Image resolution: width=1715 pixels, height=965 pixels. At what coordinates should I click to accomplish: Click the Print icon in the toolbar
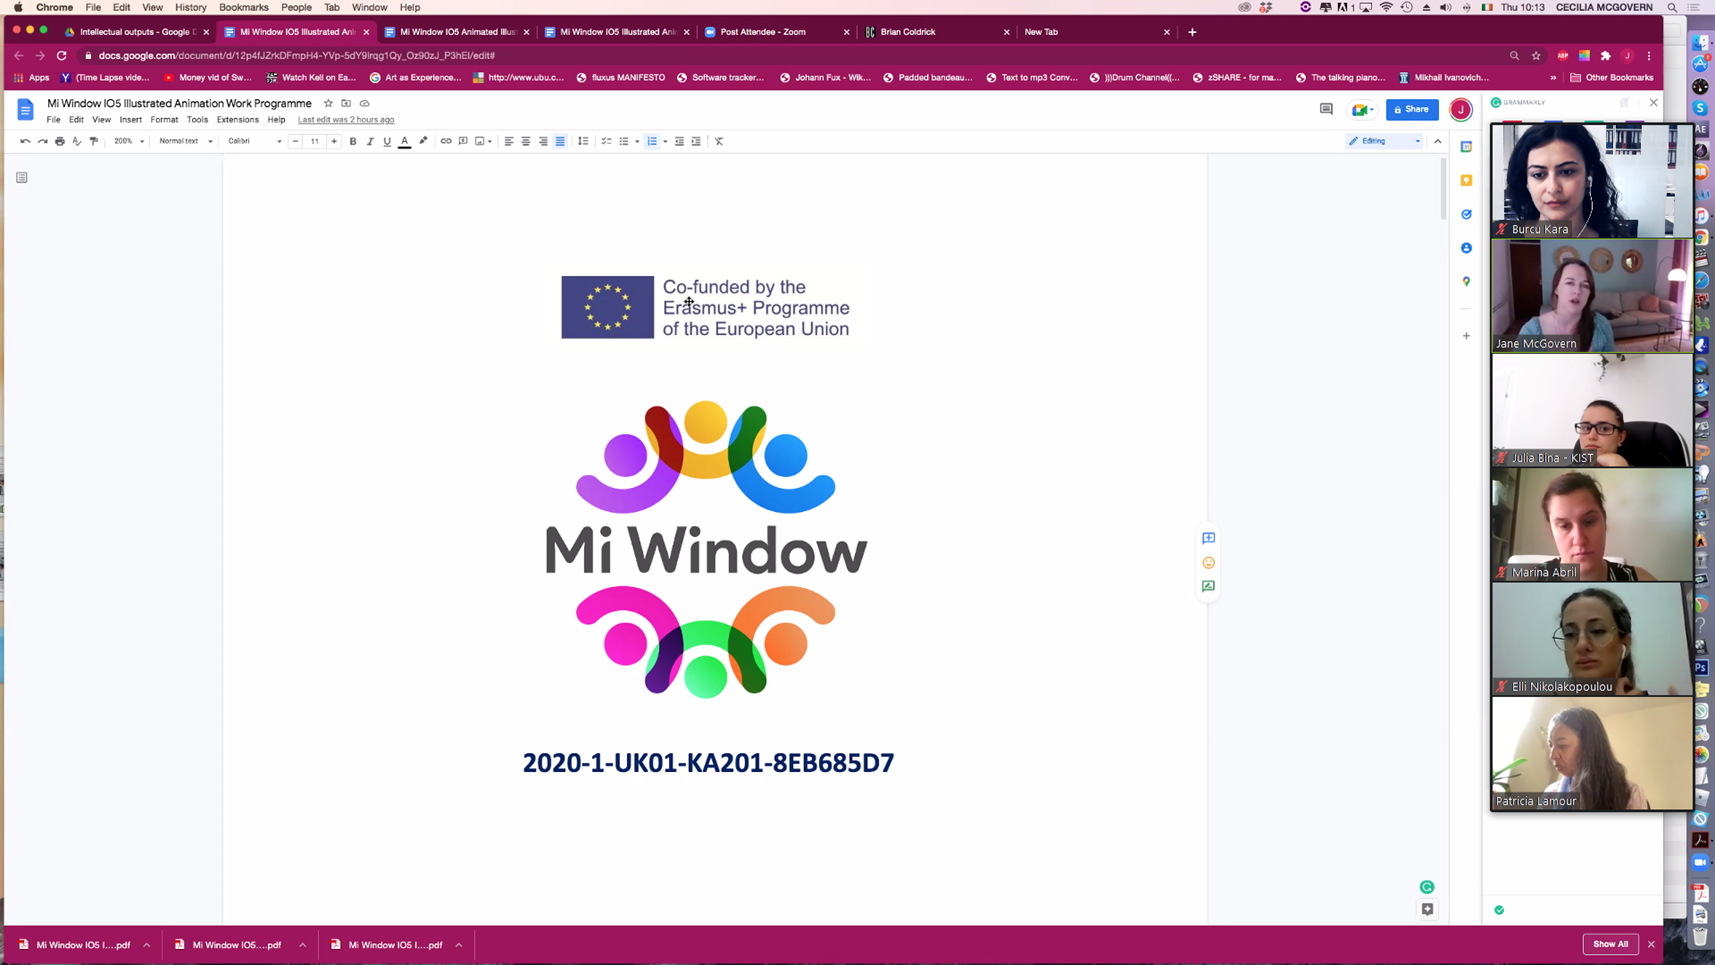(x=60, y=141)
